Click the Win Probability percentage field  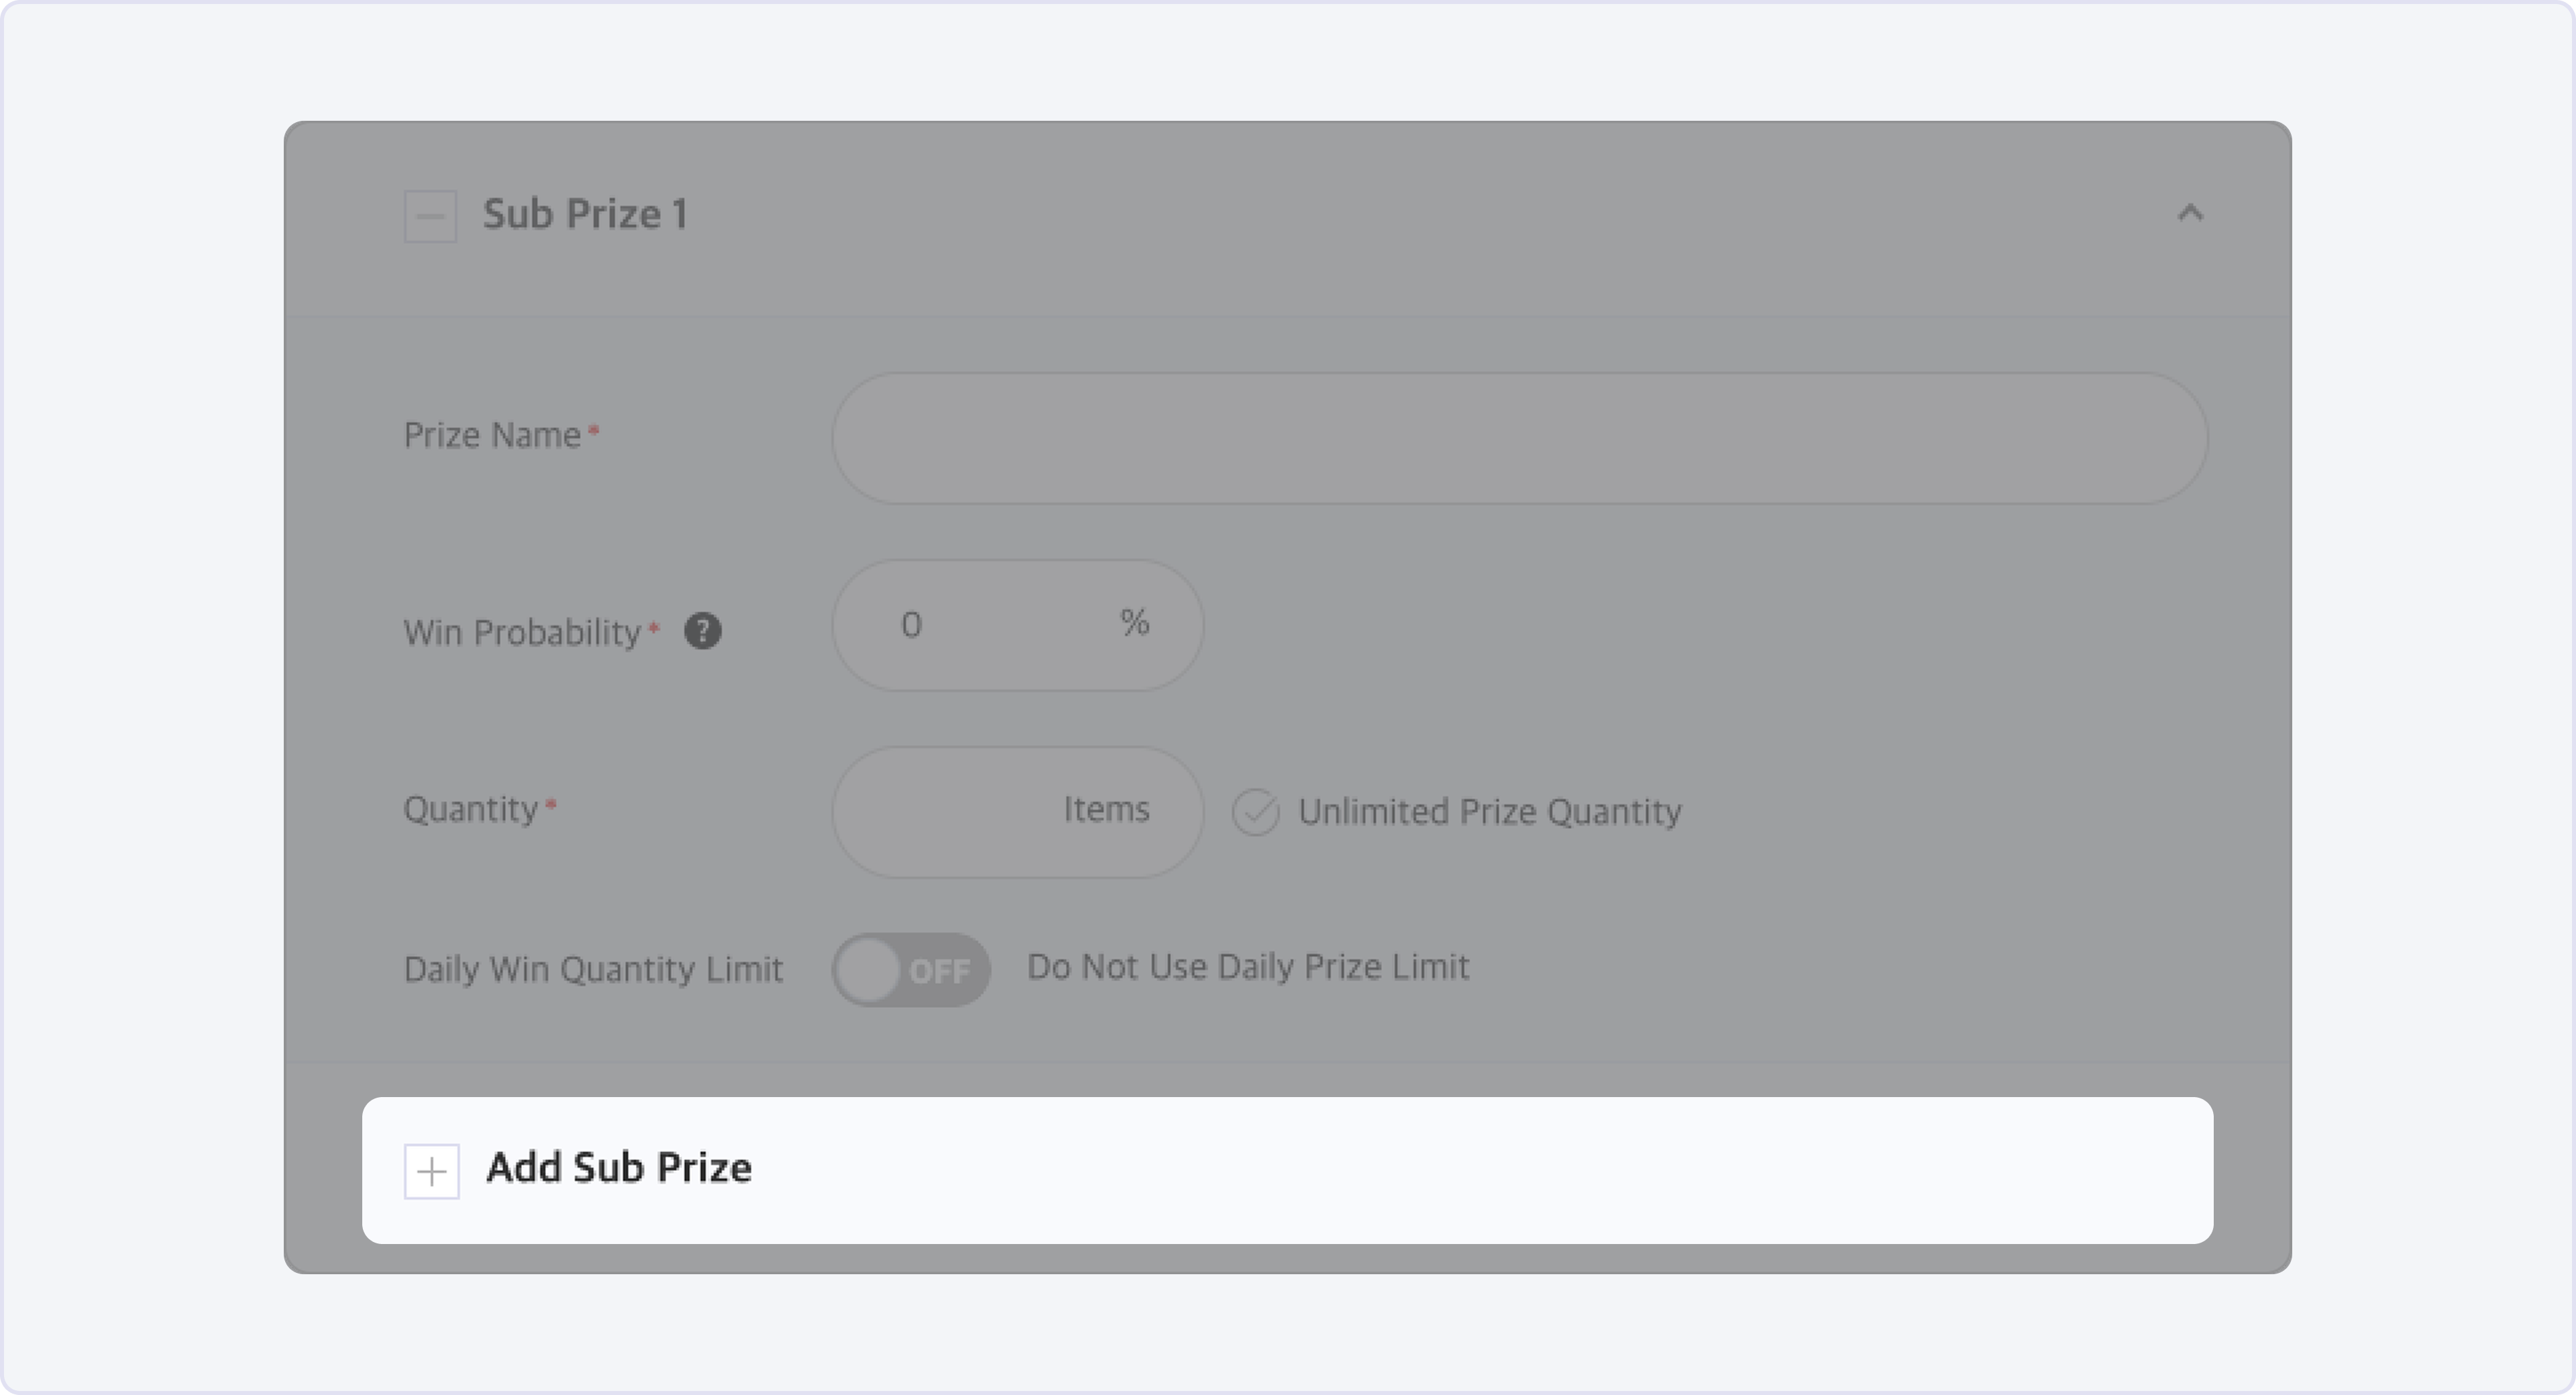coord(980,625)
